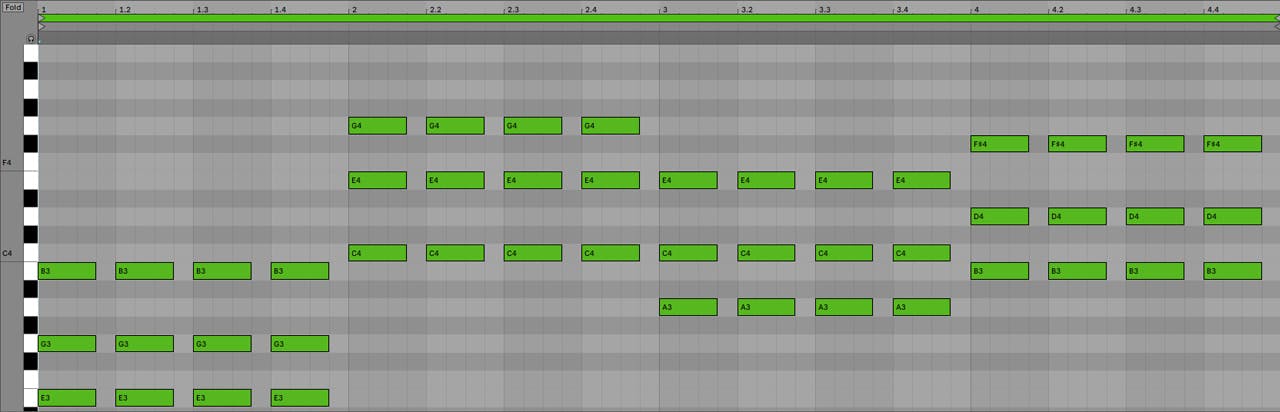This screenshot has height=412, width=1280.
Task: Toggle the Fold button
Action: 13,7
